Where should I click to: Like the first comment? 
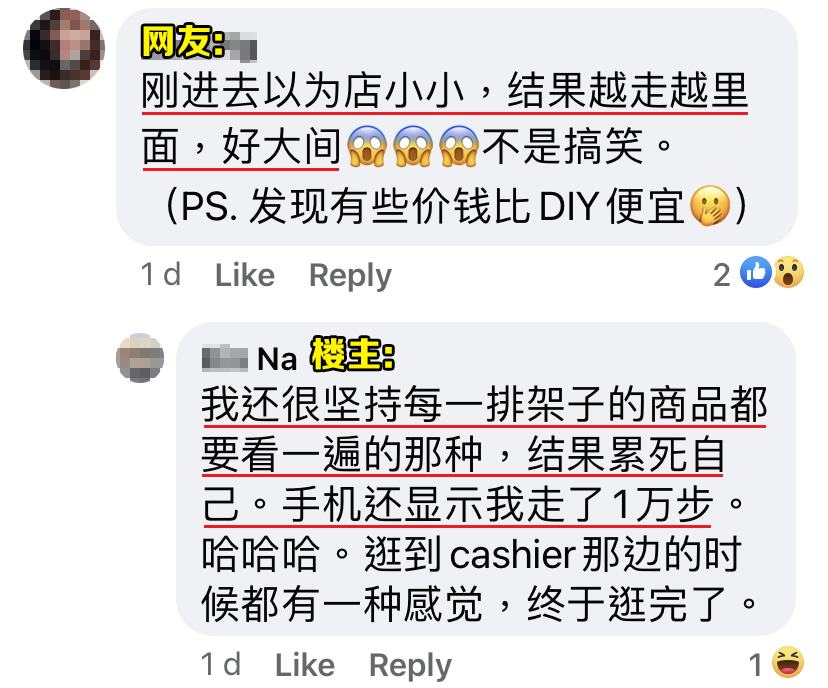pyautogui.click(x=245, y=275)
